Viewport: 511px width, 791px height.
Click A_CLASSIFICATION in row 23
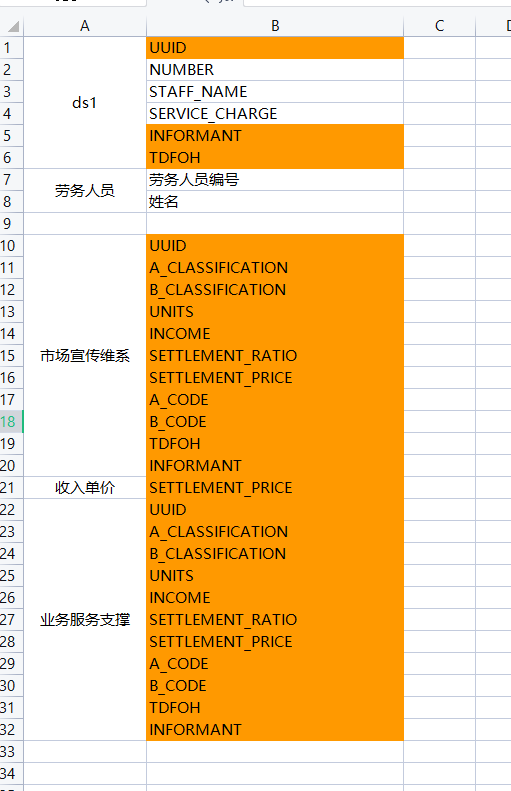[x=275, y=532]
